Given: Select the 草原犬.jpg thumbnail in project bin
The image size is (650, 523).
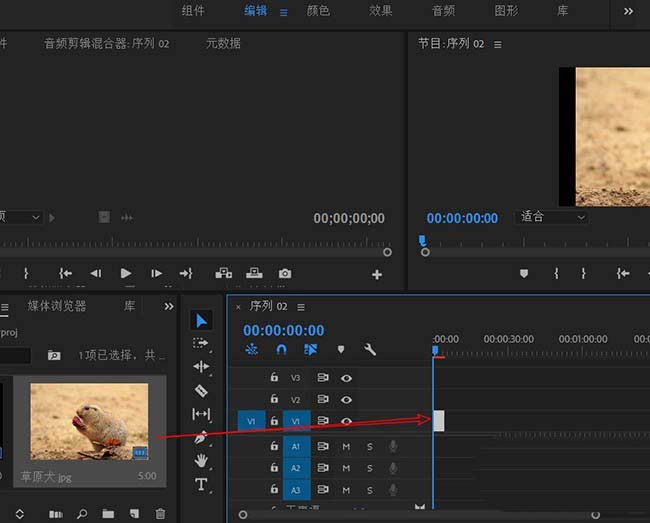Looking at the screenshot, I should (x=89, y=422).
